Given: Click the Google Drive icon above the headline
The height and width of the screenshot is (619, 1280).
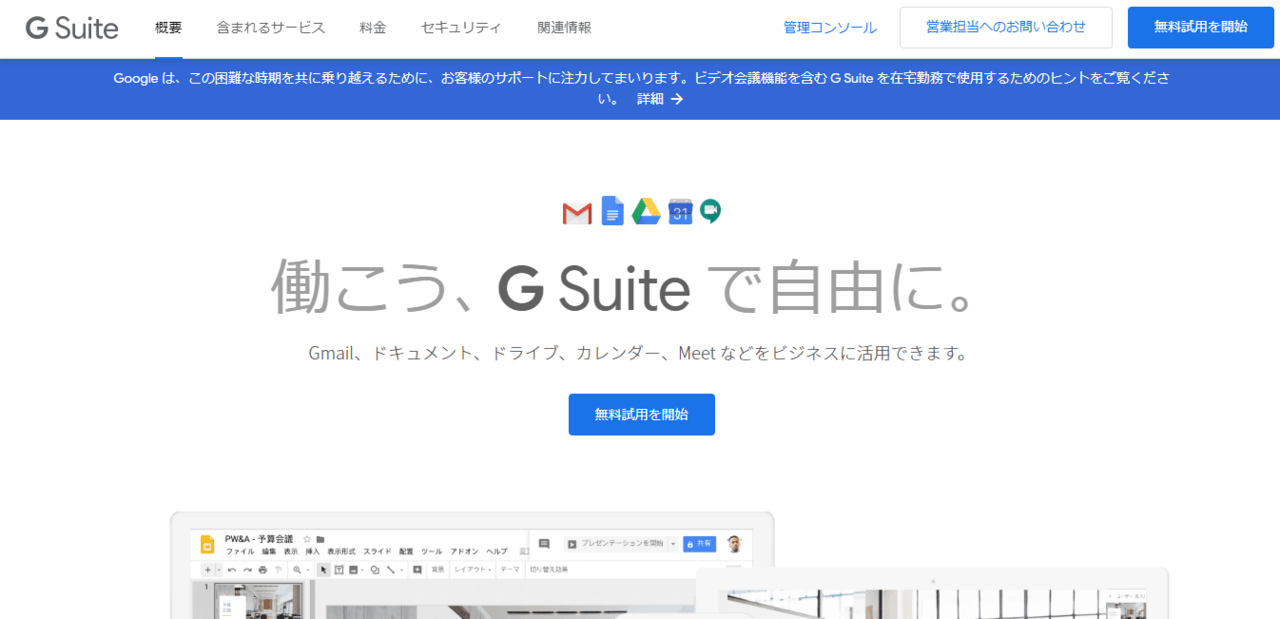Looking at the screenshot, I should click(x=646, y=211).
